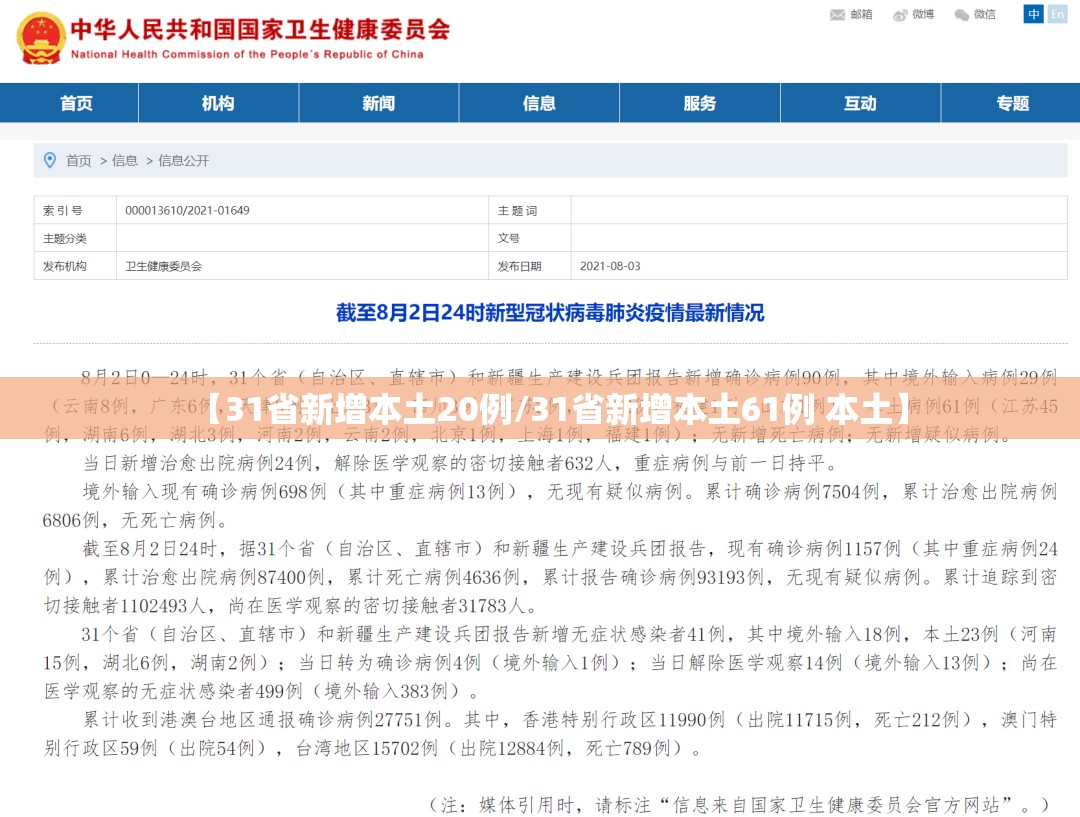Click the overlay banner 31省新增本土20例
Screen dimensions: 1080x817
coord(540,408)
